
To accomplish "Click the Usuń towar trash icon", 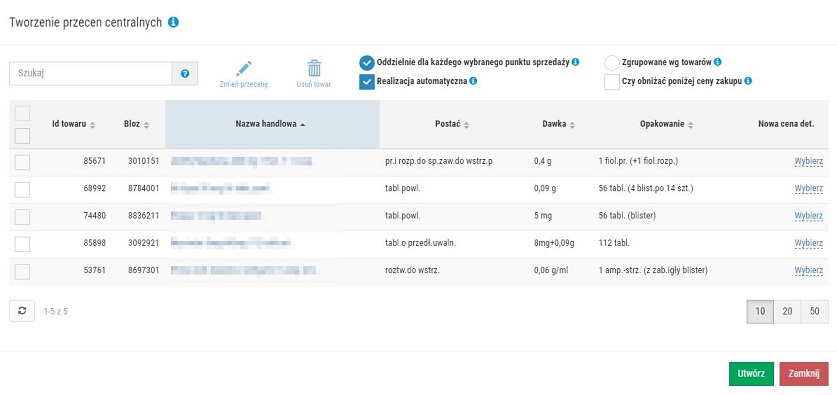I will pyautogui.click(x=314, y=69).
